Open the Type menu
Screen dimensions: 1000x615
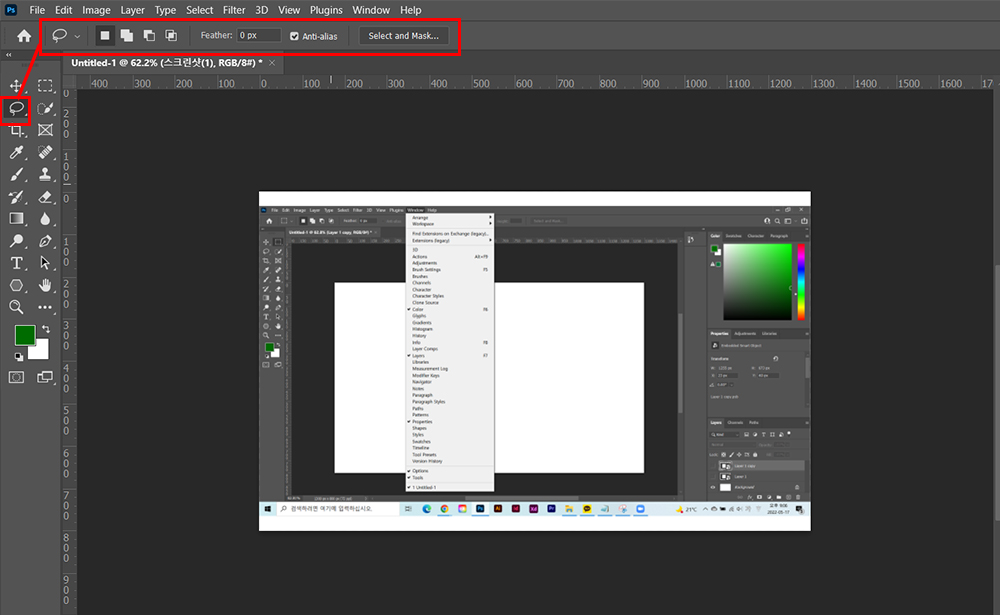coord(165,10)
